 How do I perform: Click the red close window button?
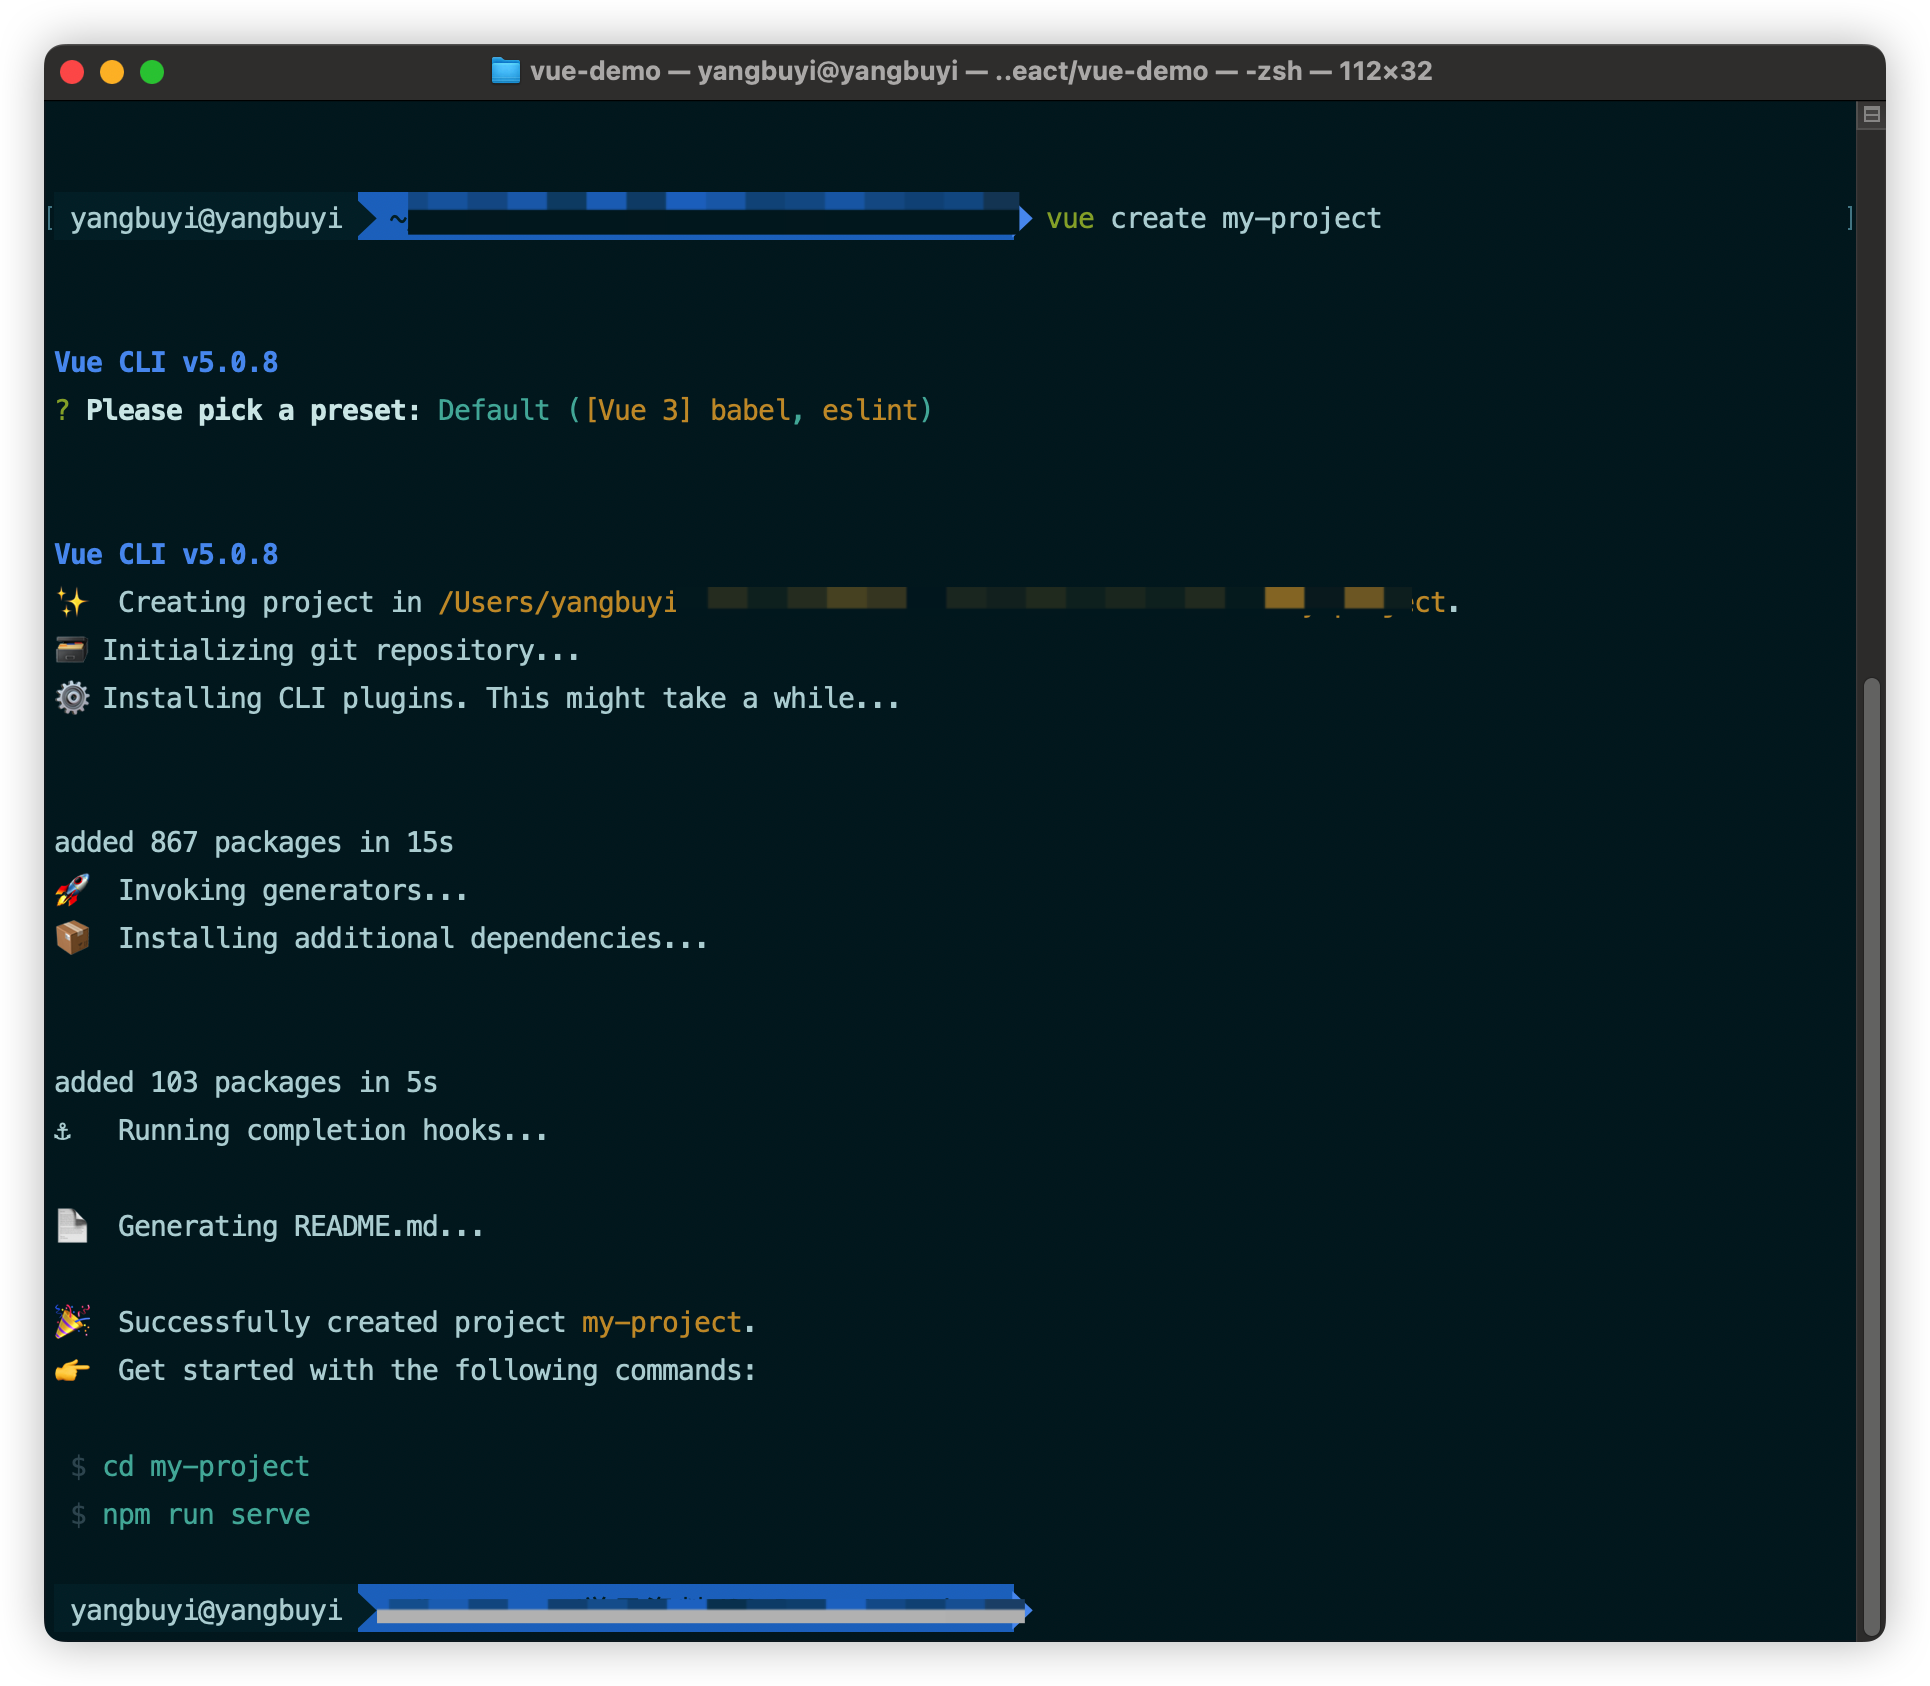pos(72,72)
